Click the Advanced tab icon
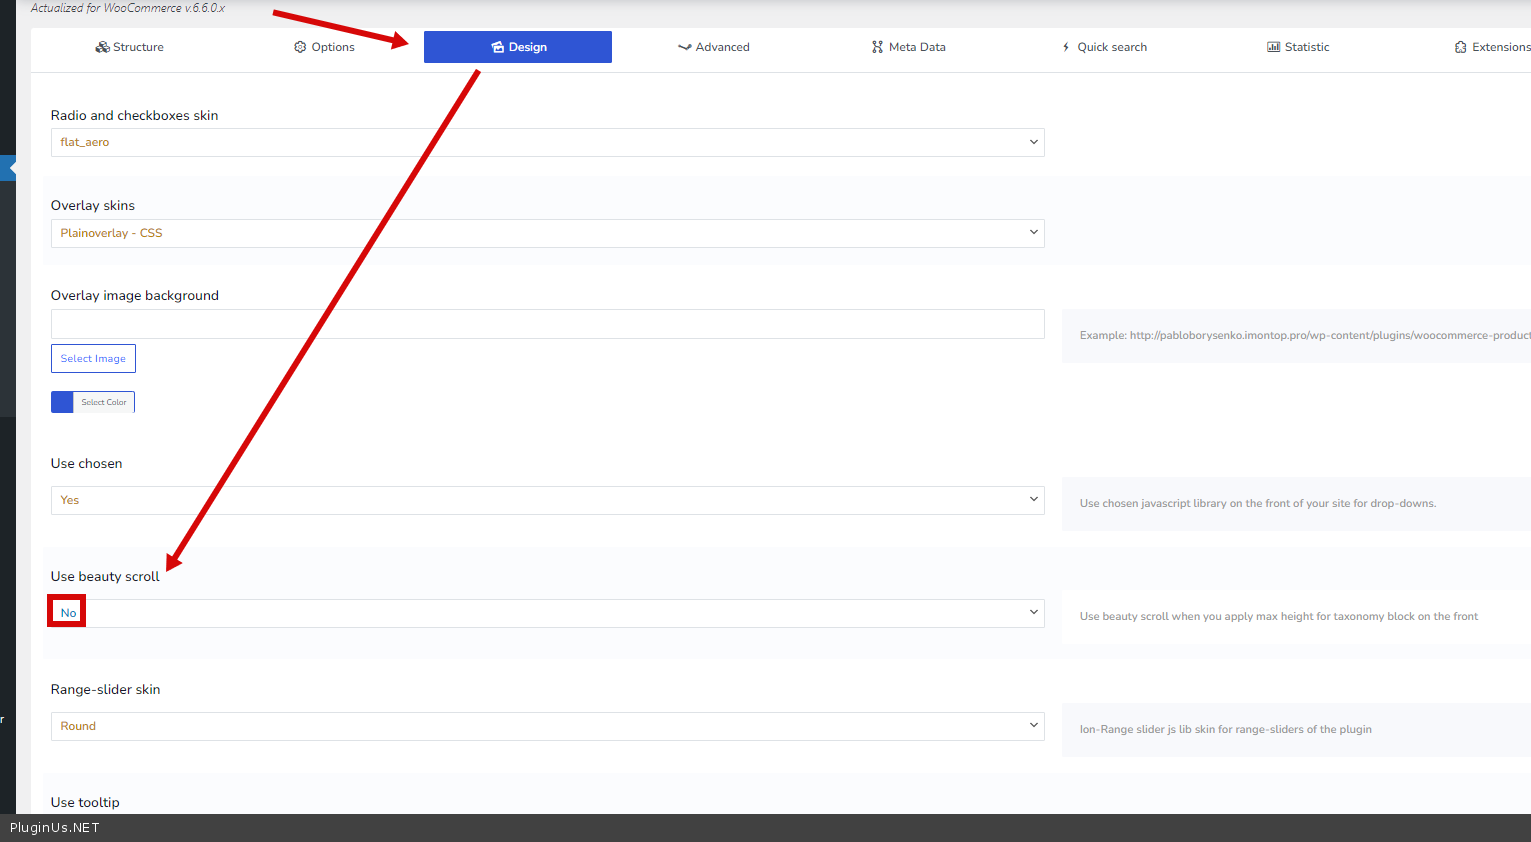 coord(684,47)
